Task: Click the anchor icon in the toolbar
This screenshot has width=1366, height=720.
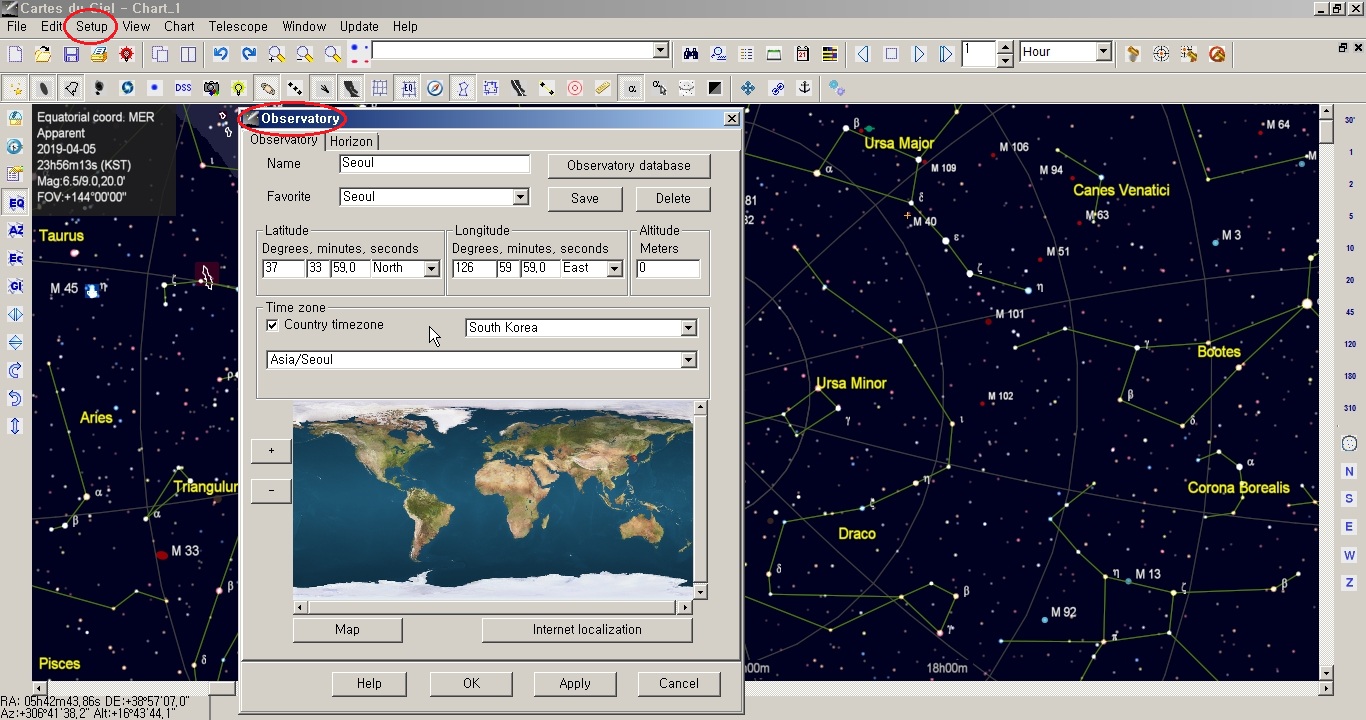Action: point(803,89)
